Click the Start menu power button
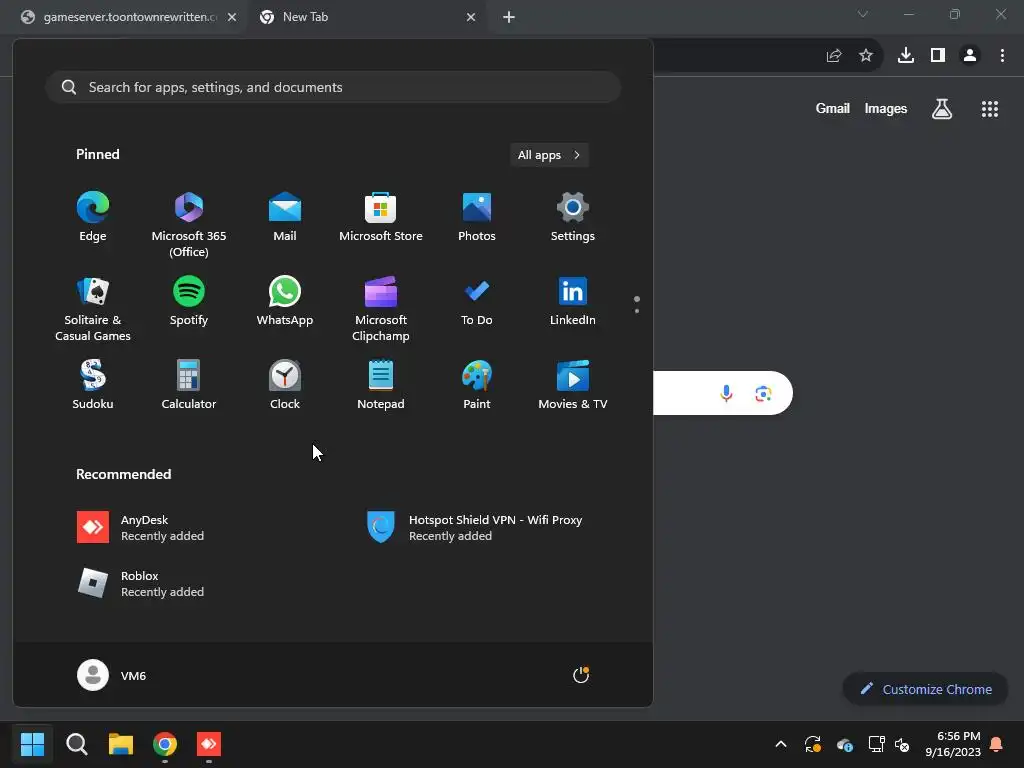Image resolution: width=1024 pixels, height=768 pixels. pyautogui.click(x=581, y=675)
